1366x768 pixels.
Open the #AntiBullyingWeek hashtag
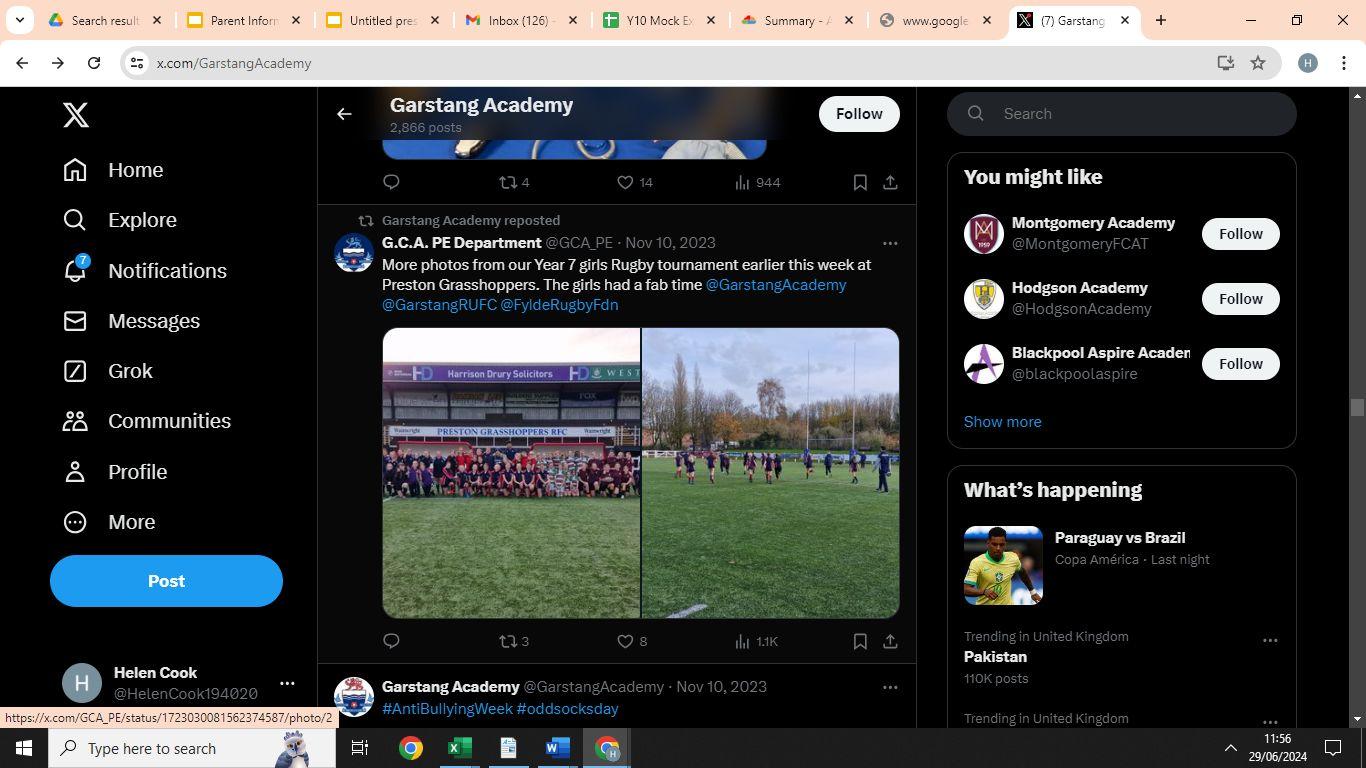(x=447, y=709)
